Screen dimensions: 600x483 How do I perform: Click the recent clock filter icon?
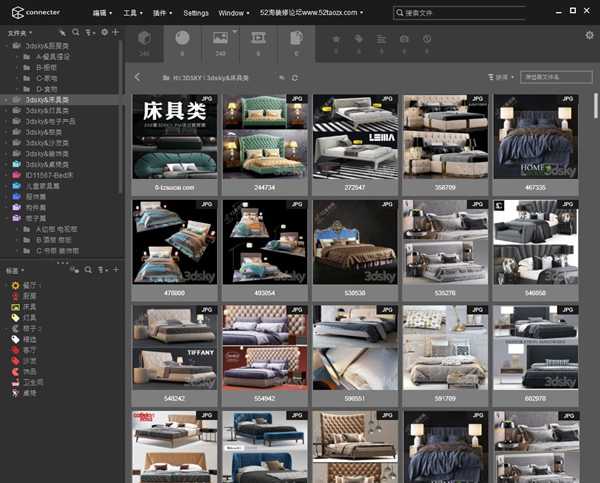[426, 38]
